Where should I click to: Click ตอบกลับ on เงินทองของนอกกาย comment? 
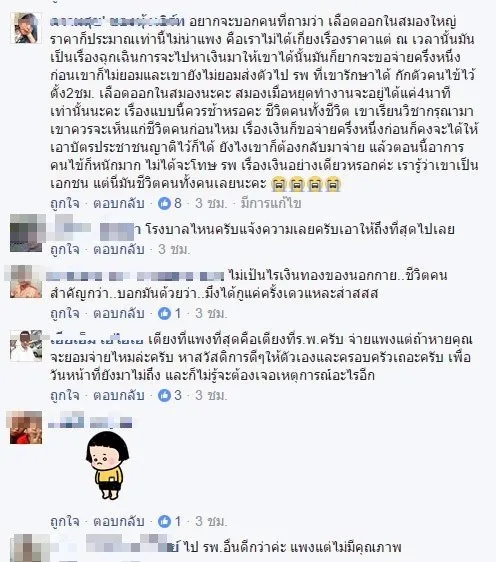coord(119,314)
